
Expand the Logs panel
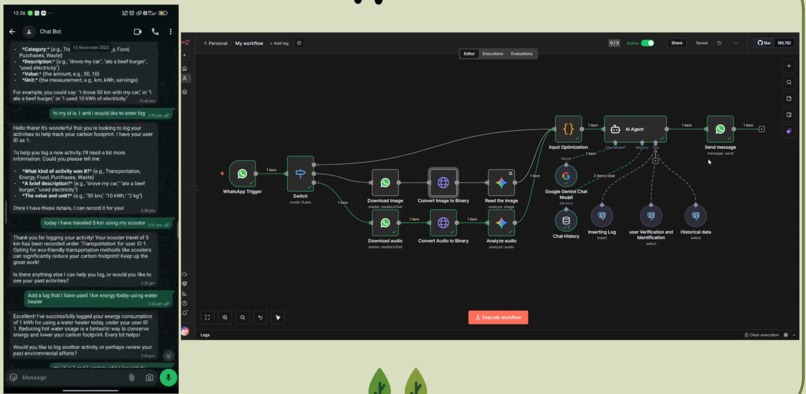(794, 335)
